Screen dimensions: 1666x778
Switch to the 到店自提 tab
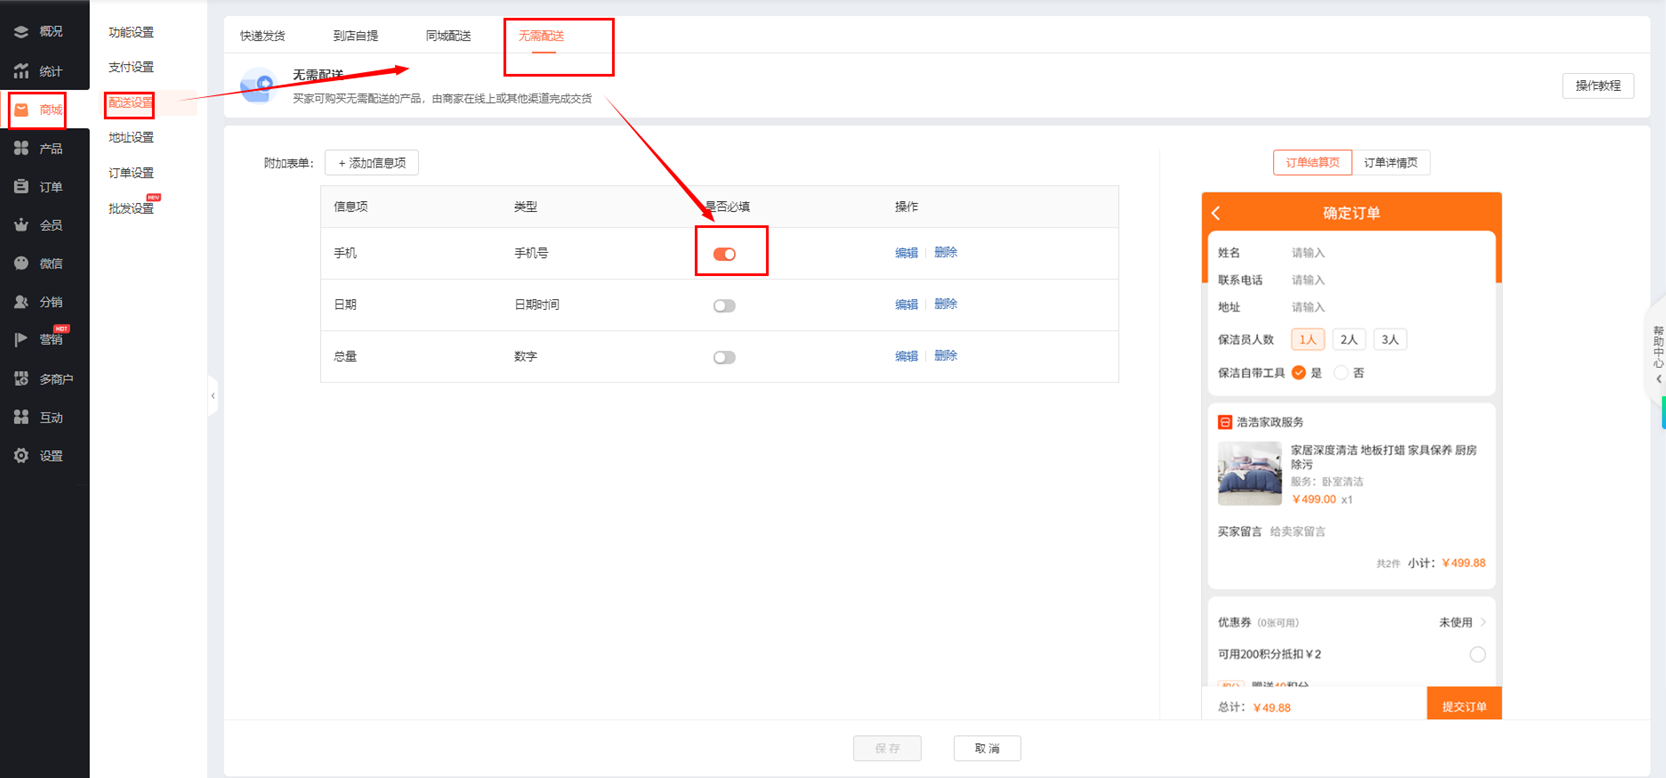click(356, 36)
